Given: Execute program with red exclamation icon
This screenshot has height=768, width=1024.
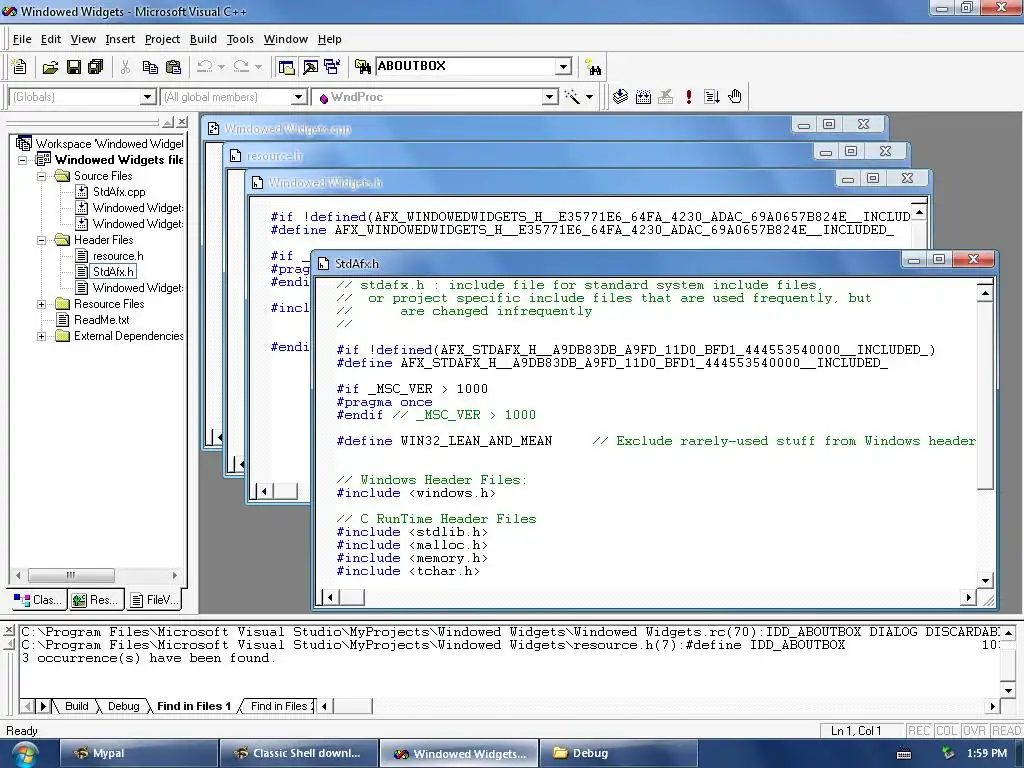Looking at the screenshot, I should [688, 97].
